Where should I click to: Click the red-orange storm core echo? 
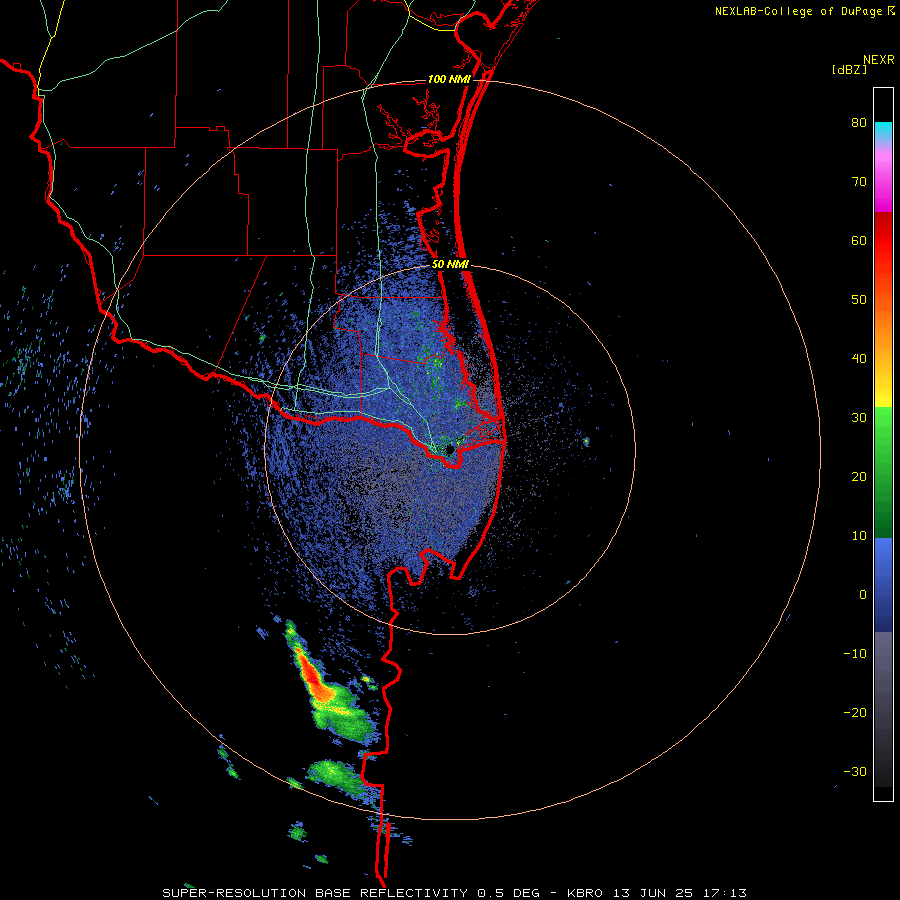pos(314,677)
